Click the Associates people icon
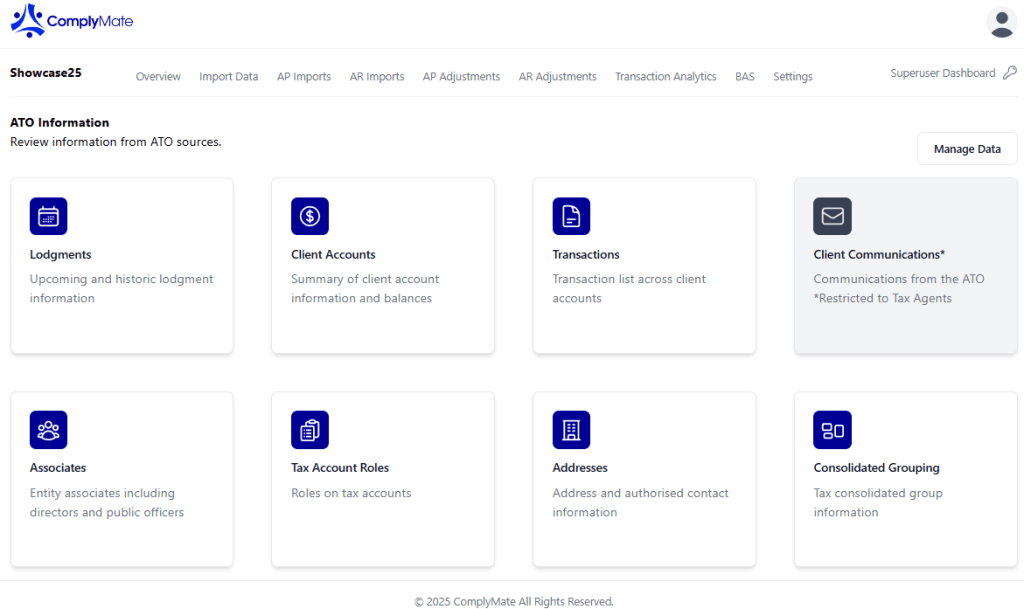This screenshot has height=609, width=1024. coord(48,430)
